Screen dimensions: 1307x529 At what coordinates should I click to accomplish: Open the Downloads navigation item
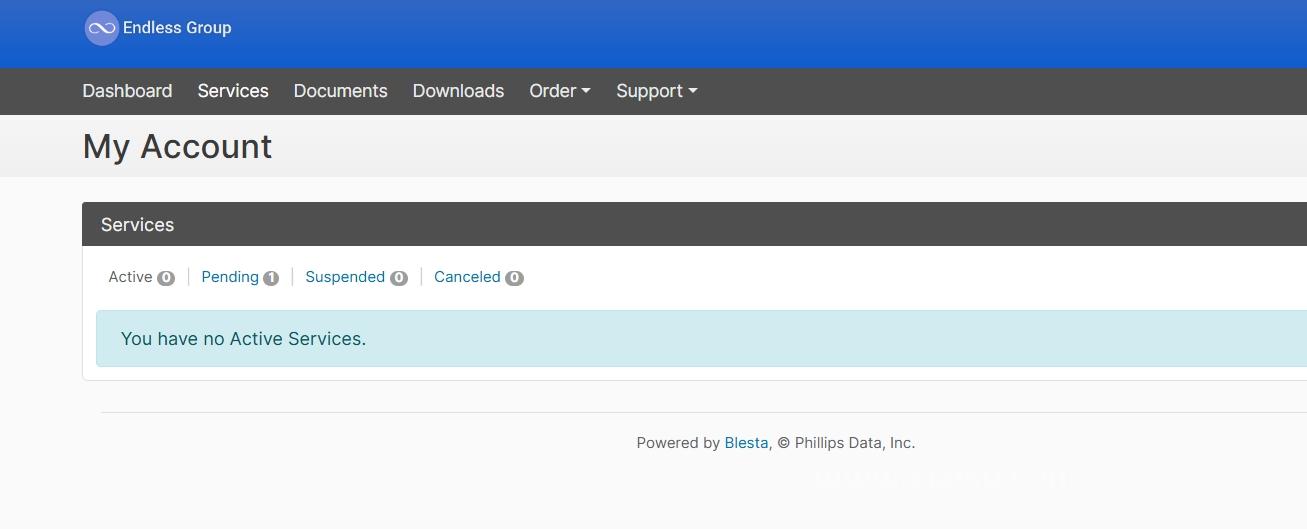point(458,91)
